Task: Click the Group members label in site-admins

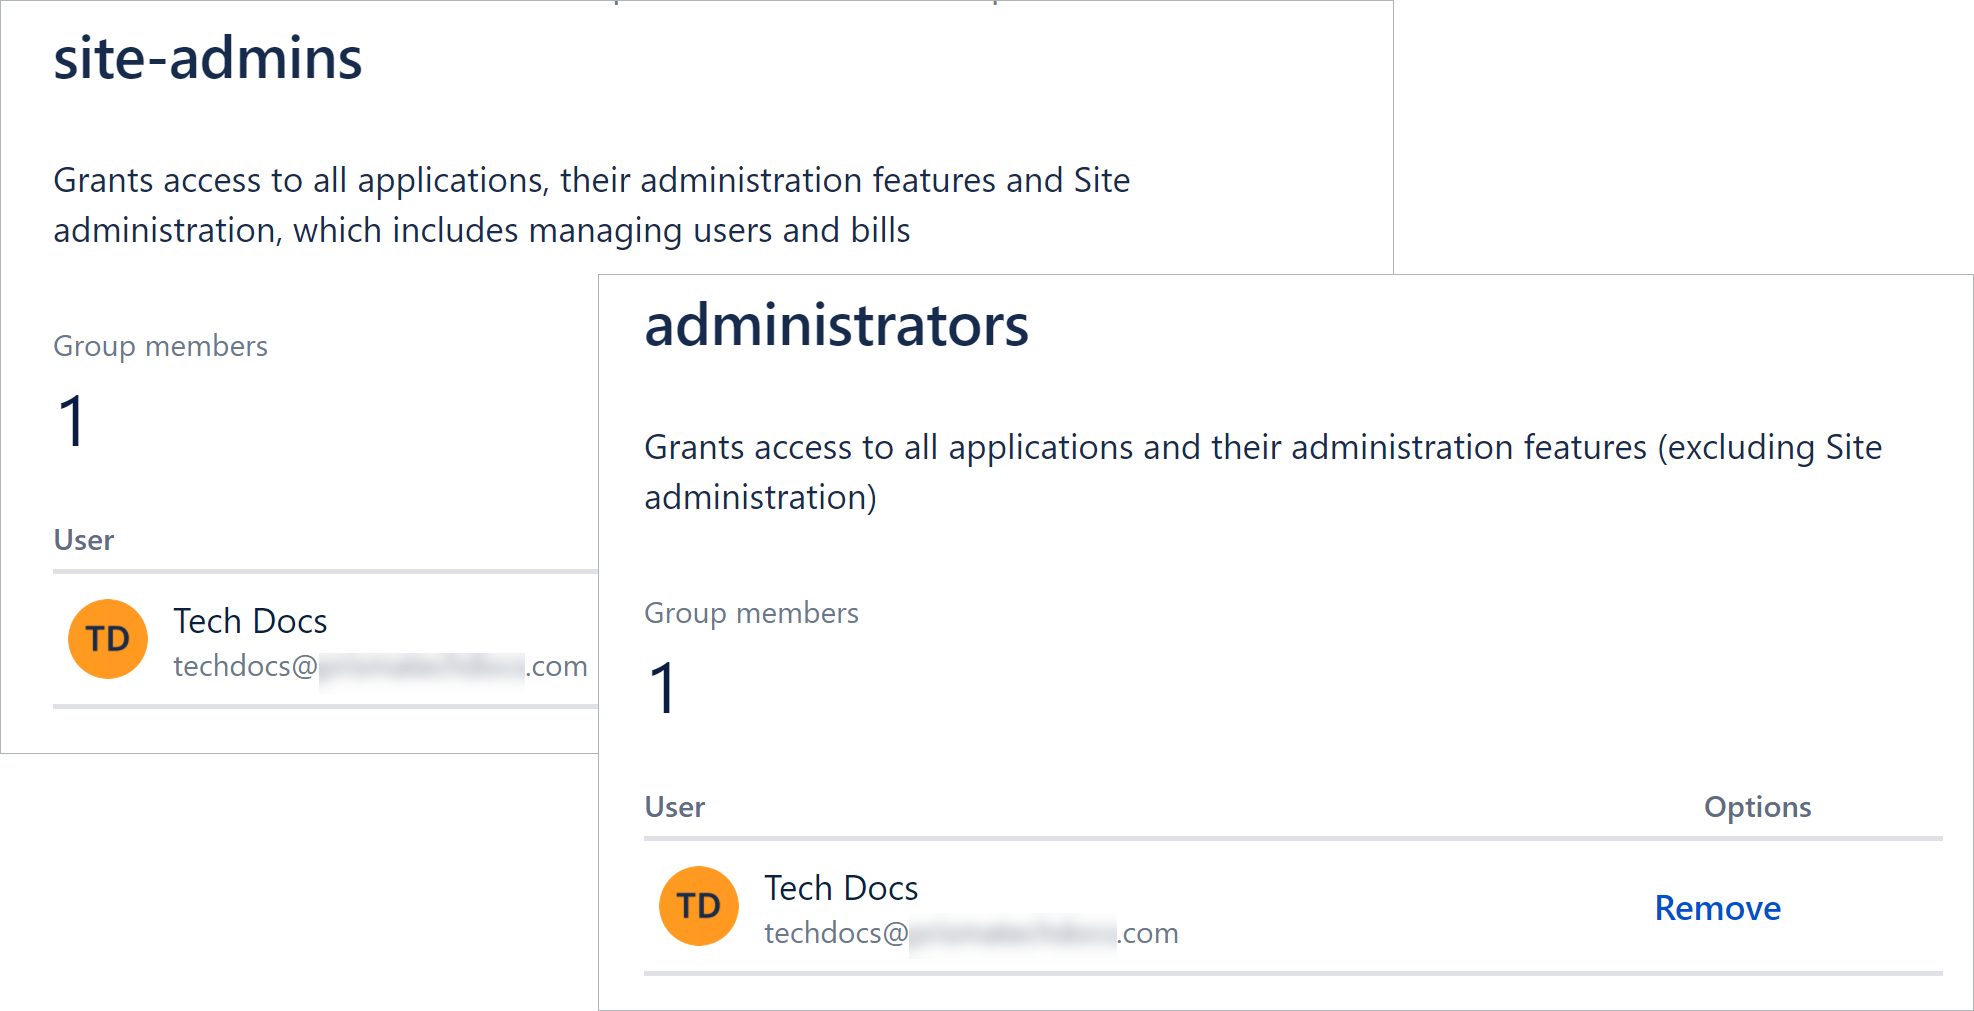Action: (x=160, y=346)
